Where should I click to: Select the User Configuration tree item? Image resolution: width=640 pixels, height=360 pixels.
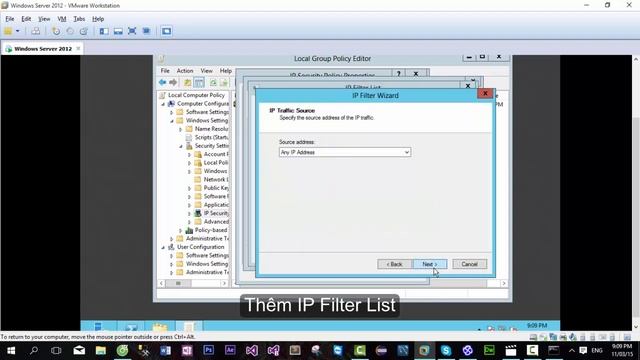200,247
